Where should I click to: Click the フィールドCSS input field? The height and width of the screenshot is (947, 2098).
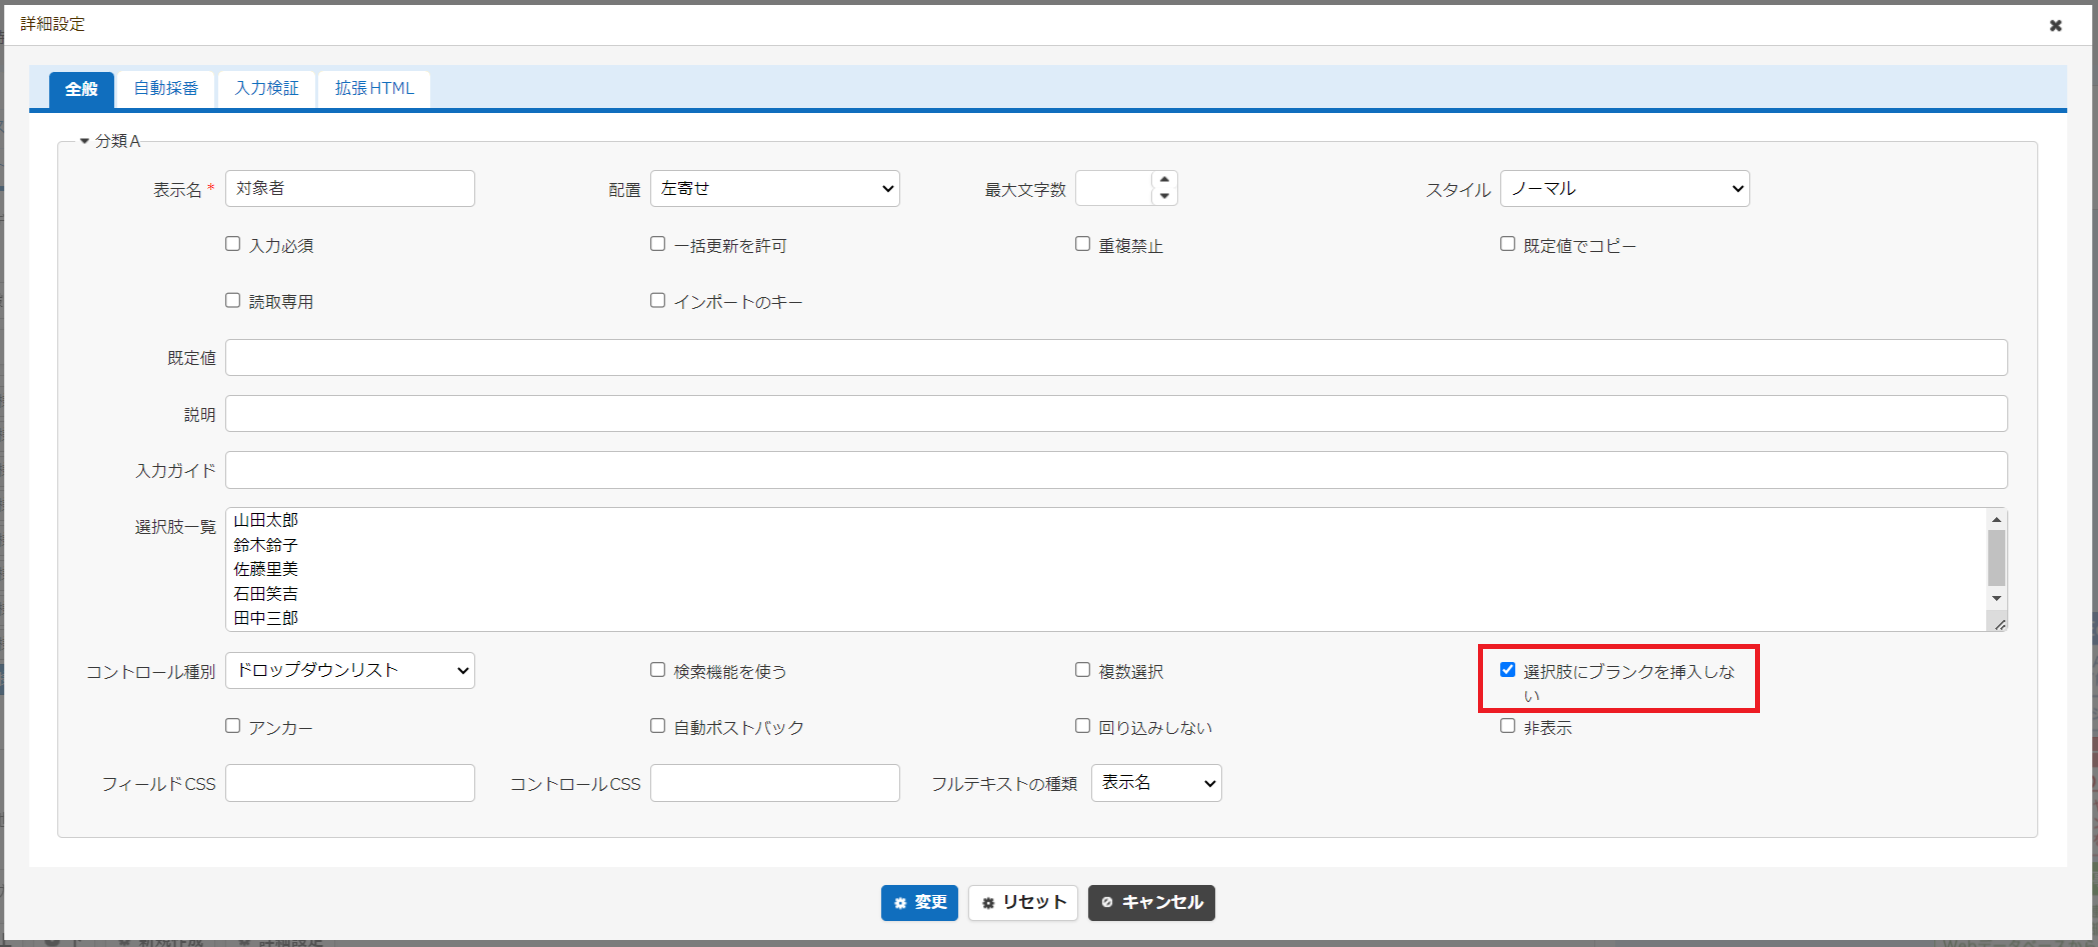click(350, 783)
